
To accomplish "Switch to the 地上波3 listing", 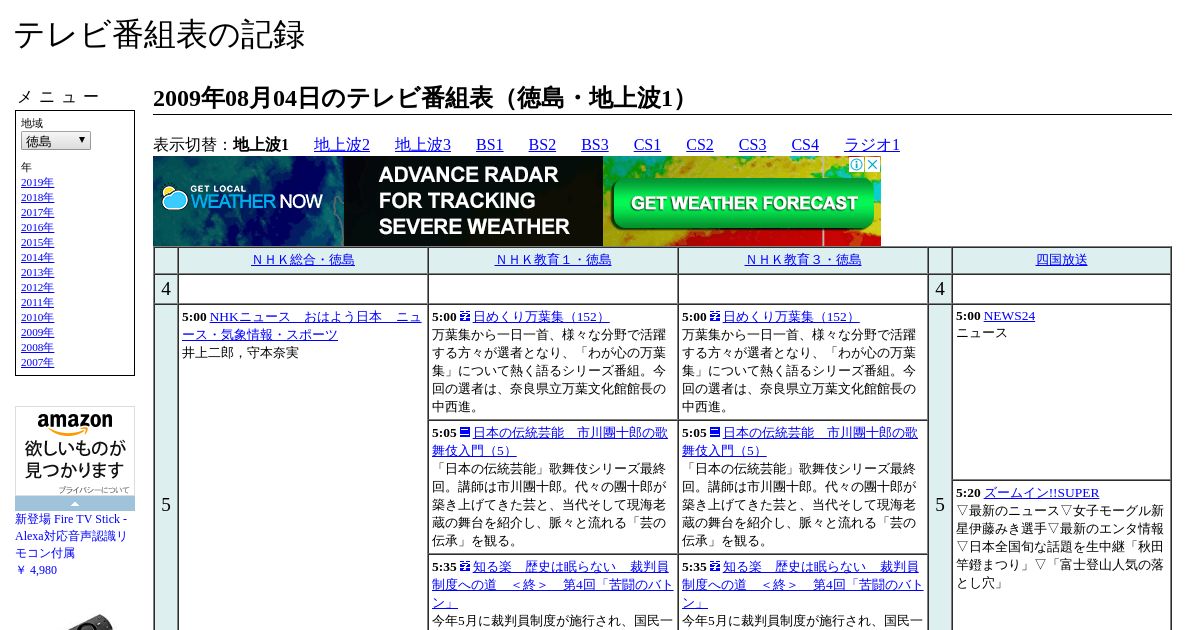I will click(x=423, y=145).
